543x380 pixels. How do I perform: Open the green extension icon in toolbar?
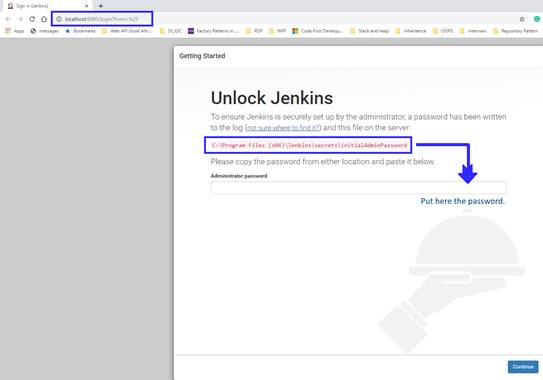[x=537, y=19]
